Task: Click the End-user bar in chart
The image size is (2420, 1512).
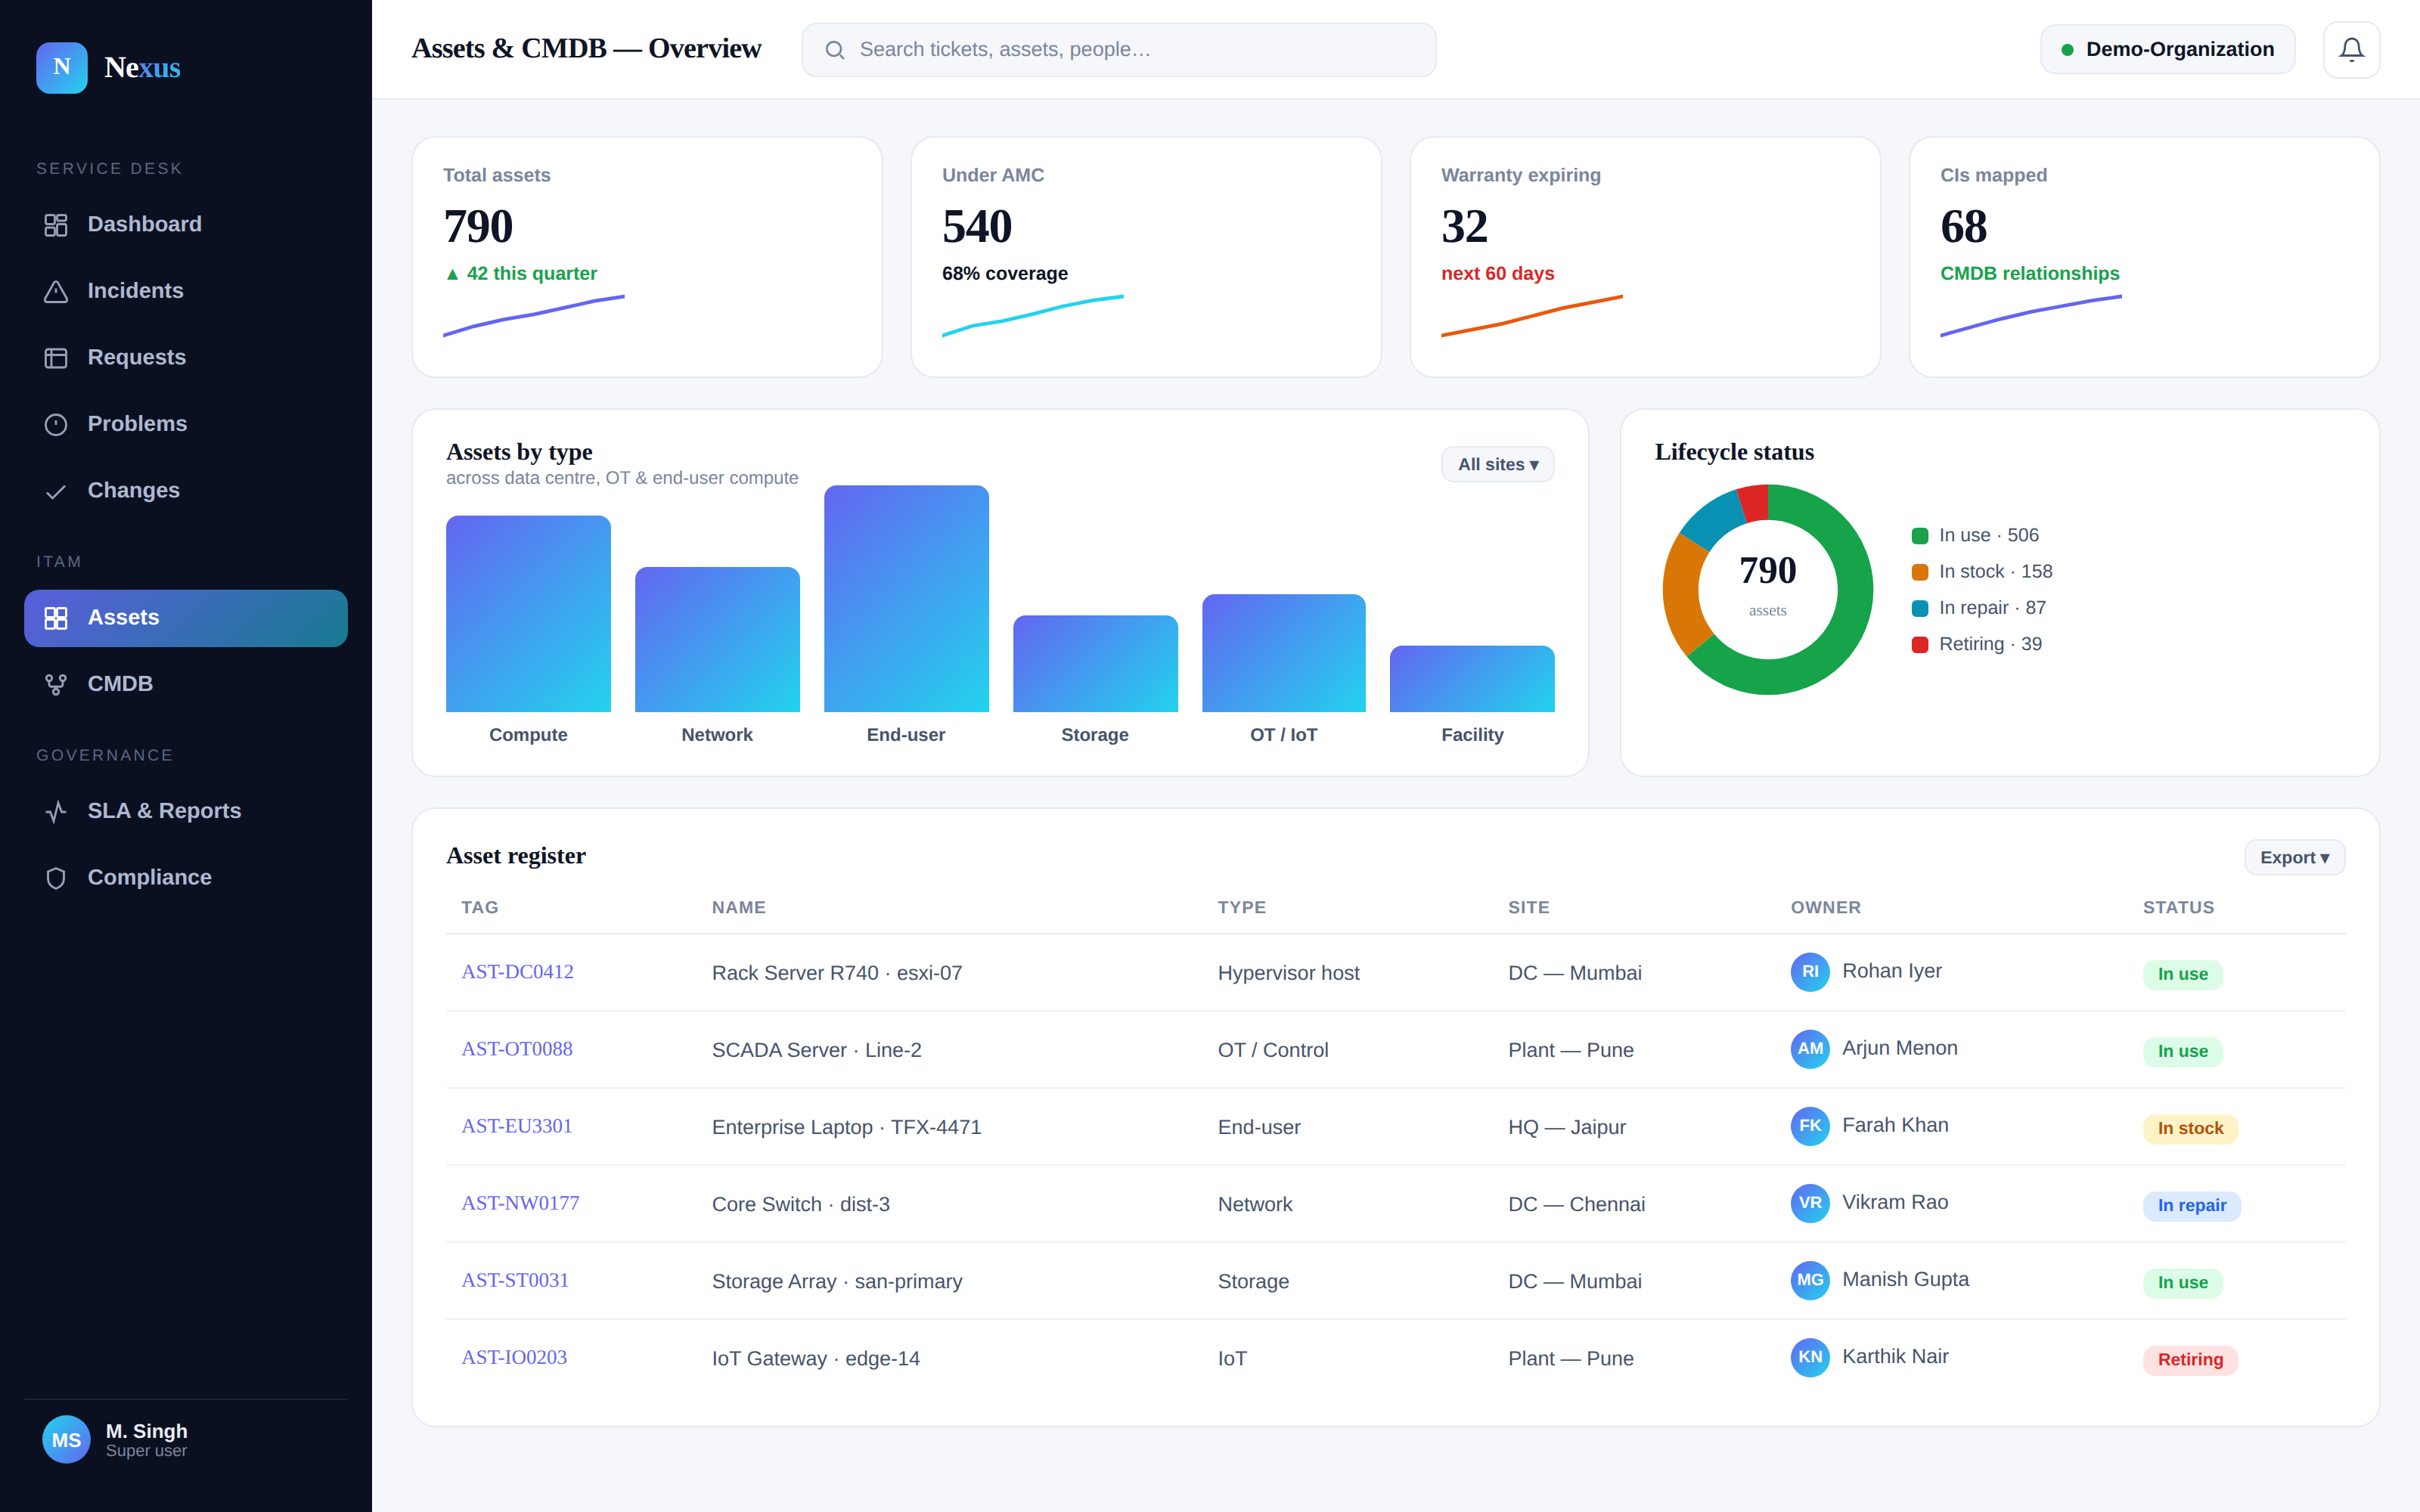Action: 906,598
